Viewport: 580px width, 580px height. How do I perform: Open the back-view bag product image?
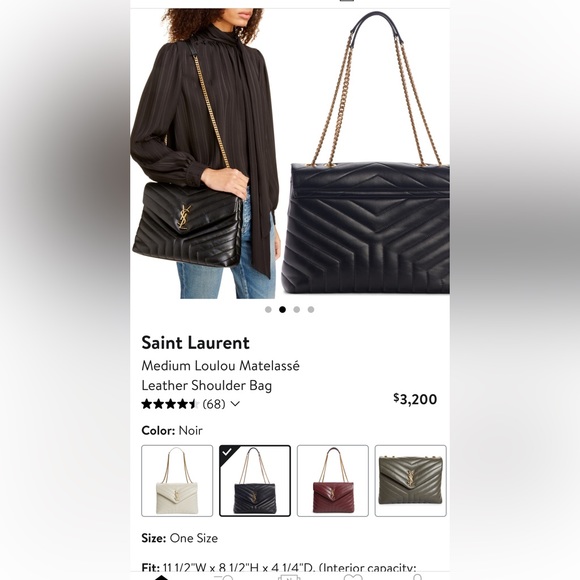point(365,154)
